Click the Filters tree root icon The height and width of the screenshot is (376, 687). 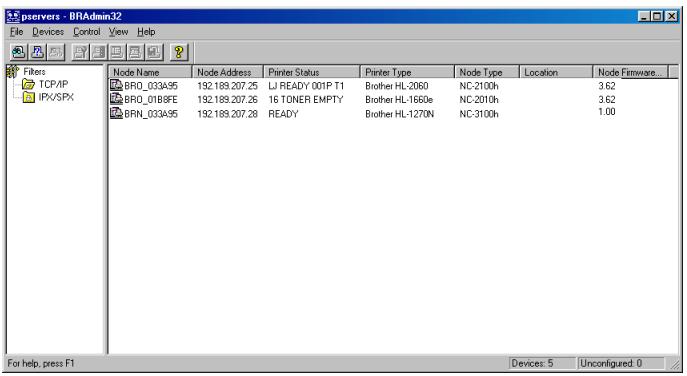[13, 71]
